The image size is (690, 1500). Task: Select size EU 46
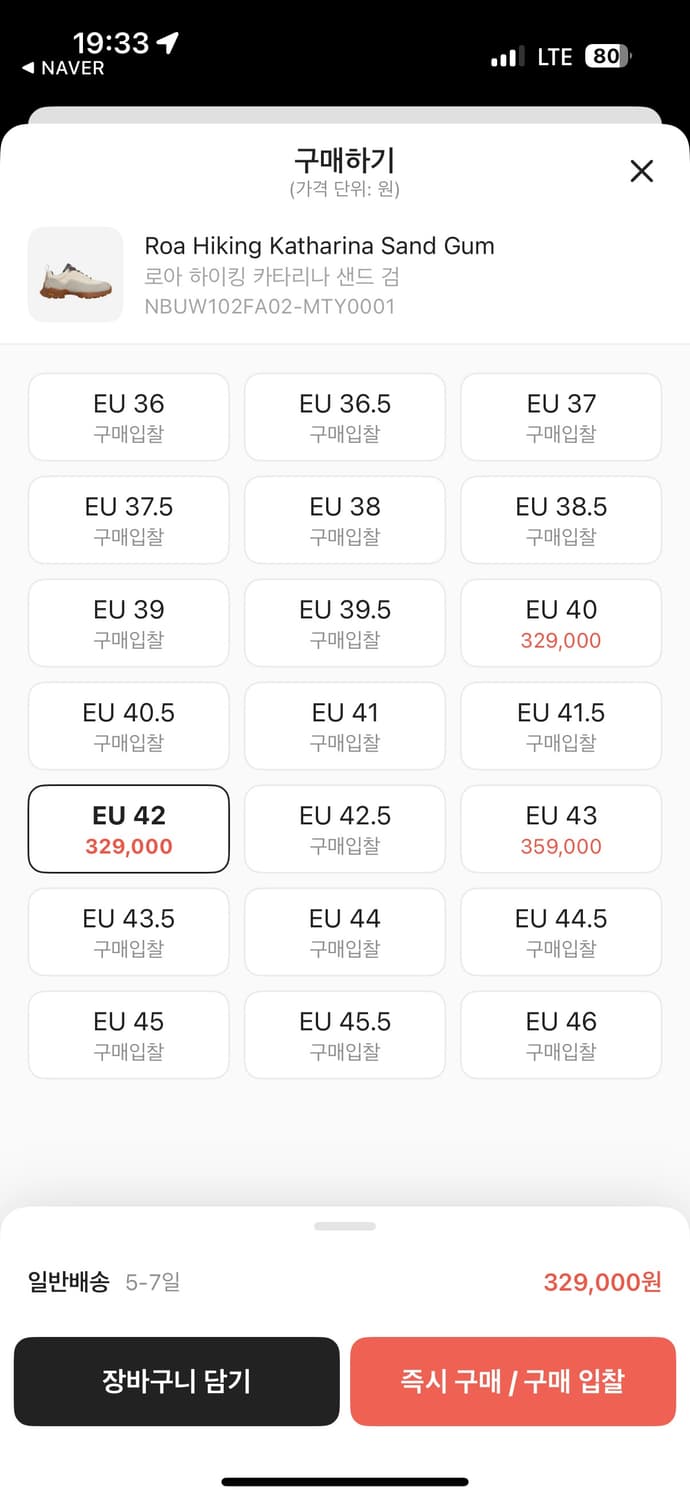[x=561, y=1035]
